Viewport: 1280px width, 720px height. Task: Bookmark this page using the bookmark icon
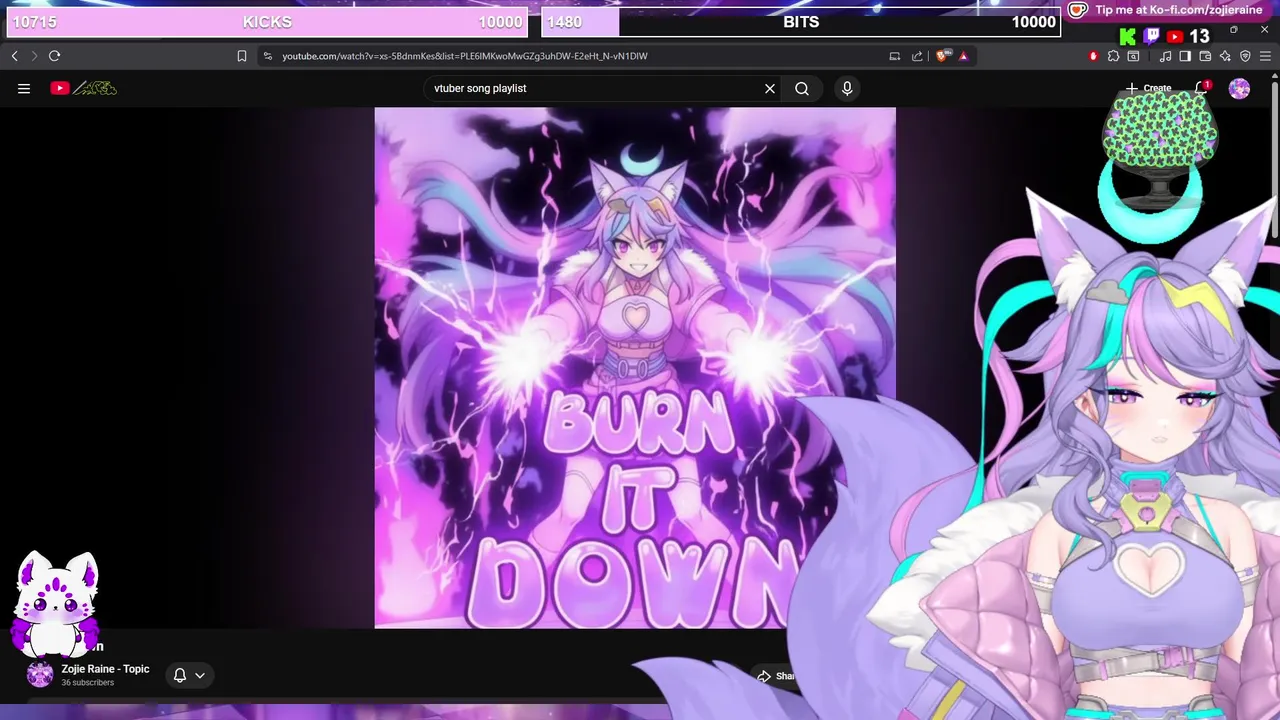click(241, 56)
